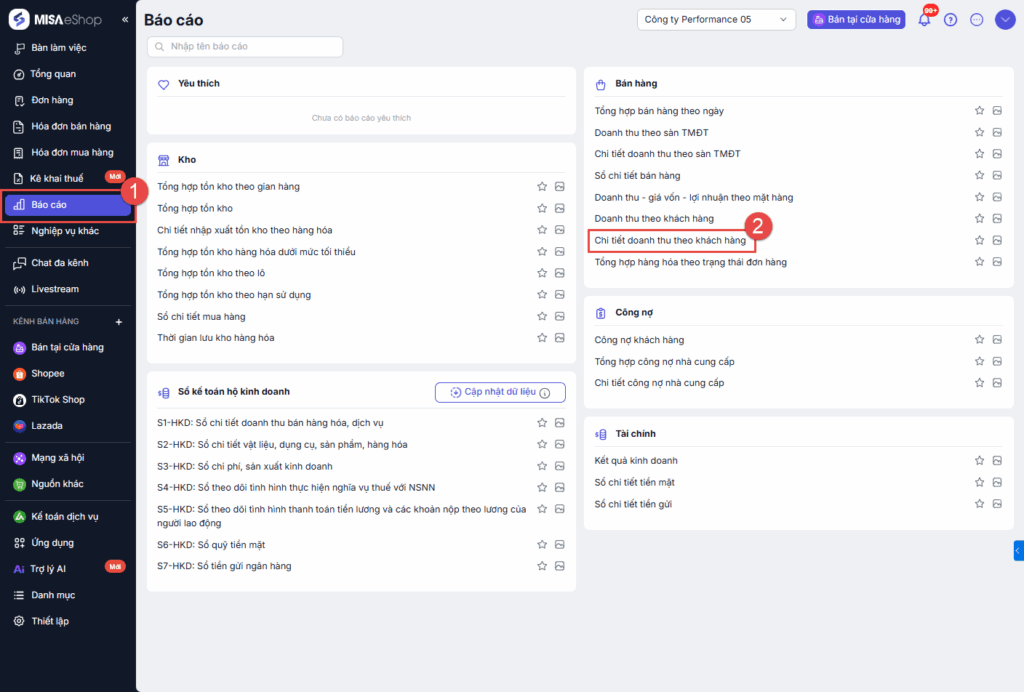The image size is (1024, 692).
Task: Open TikTok Shop channel in sidebar
Action: coord(57,399)
